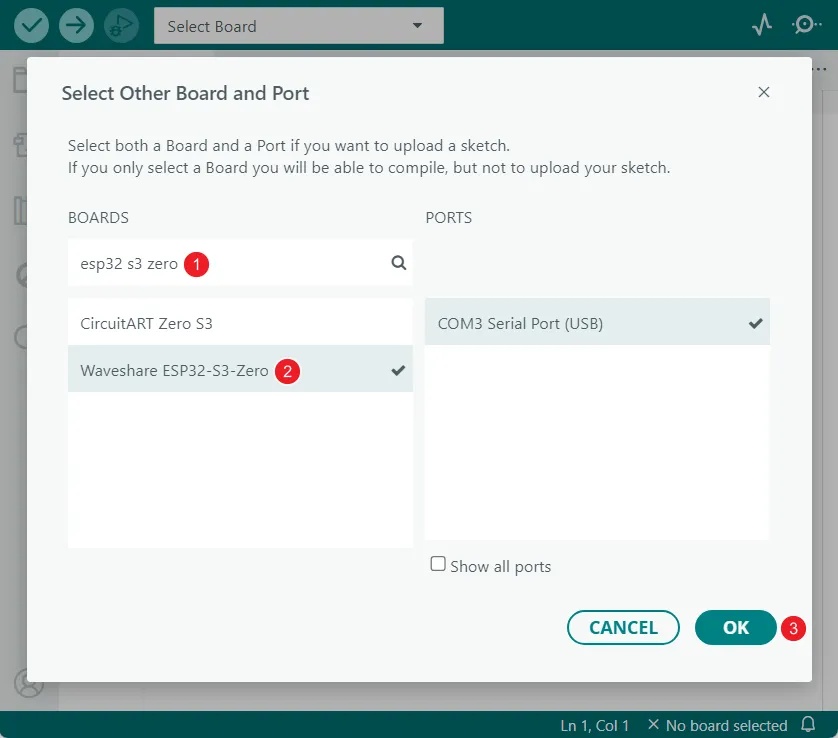Screen dimensions: 838x738
Task: Open the Serial Monitor
Action: tap(805, 26)
